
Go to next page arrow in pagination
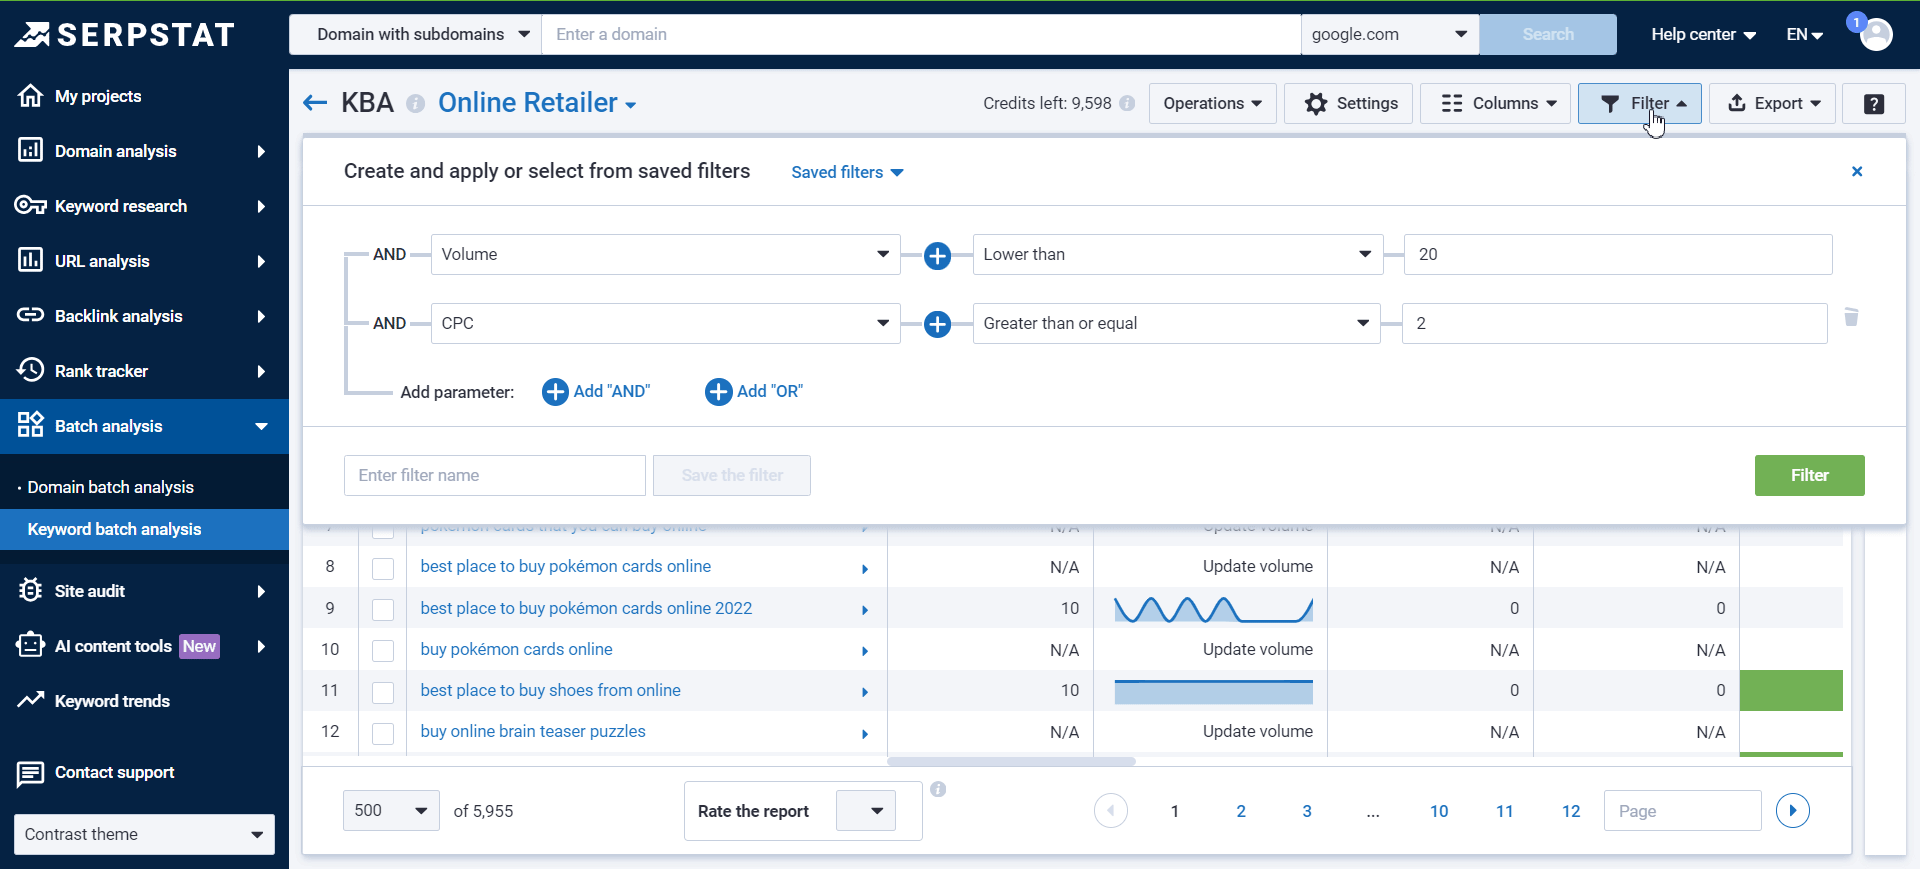(x=1792, y=811)
